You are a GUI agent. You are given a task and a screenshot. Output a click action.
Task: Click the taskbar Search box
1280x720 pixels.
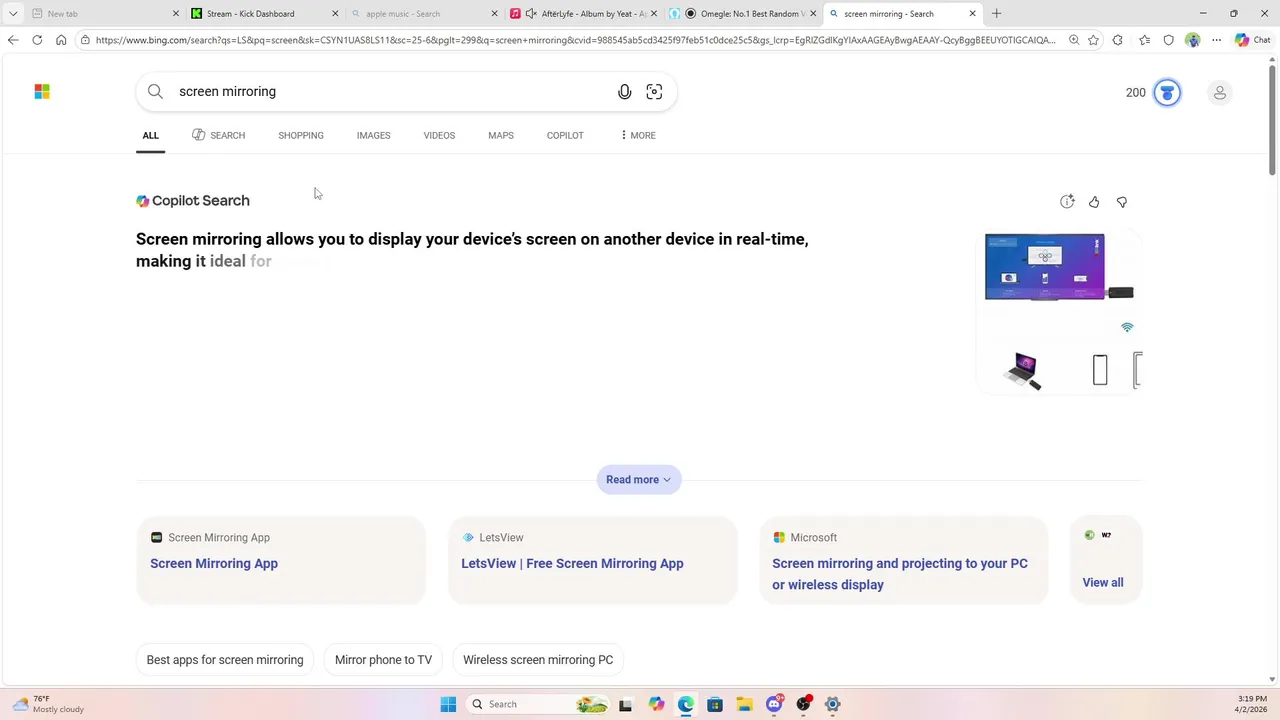tap(539, 704)
